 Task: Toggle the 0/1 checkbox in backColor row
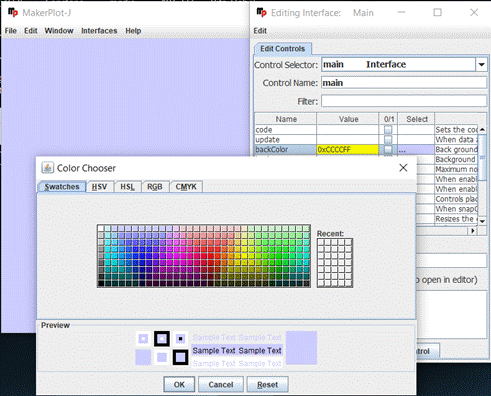388,149
